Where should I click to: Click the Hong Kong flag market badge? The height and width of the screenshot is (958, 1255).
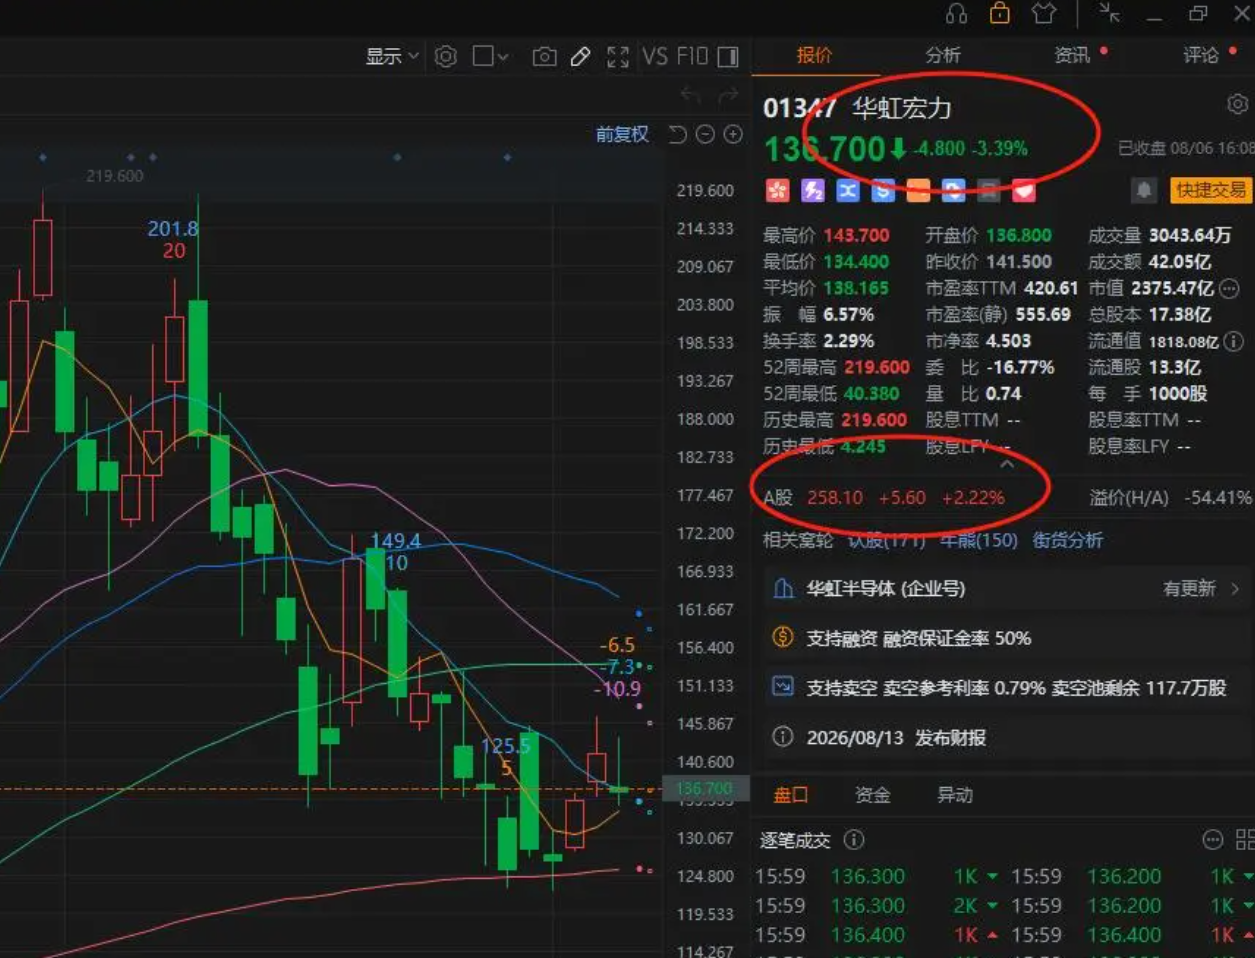777,191
